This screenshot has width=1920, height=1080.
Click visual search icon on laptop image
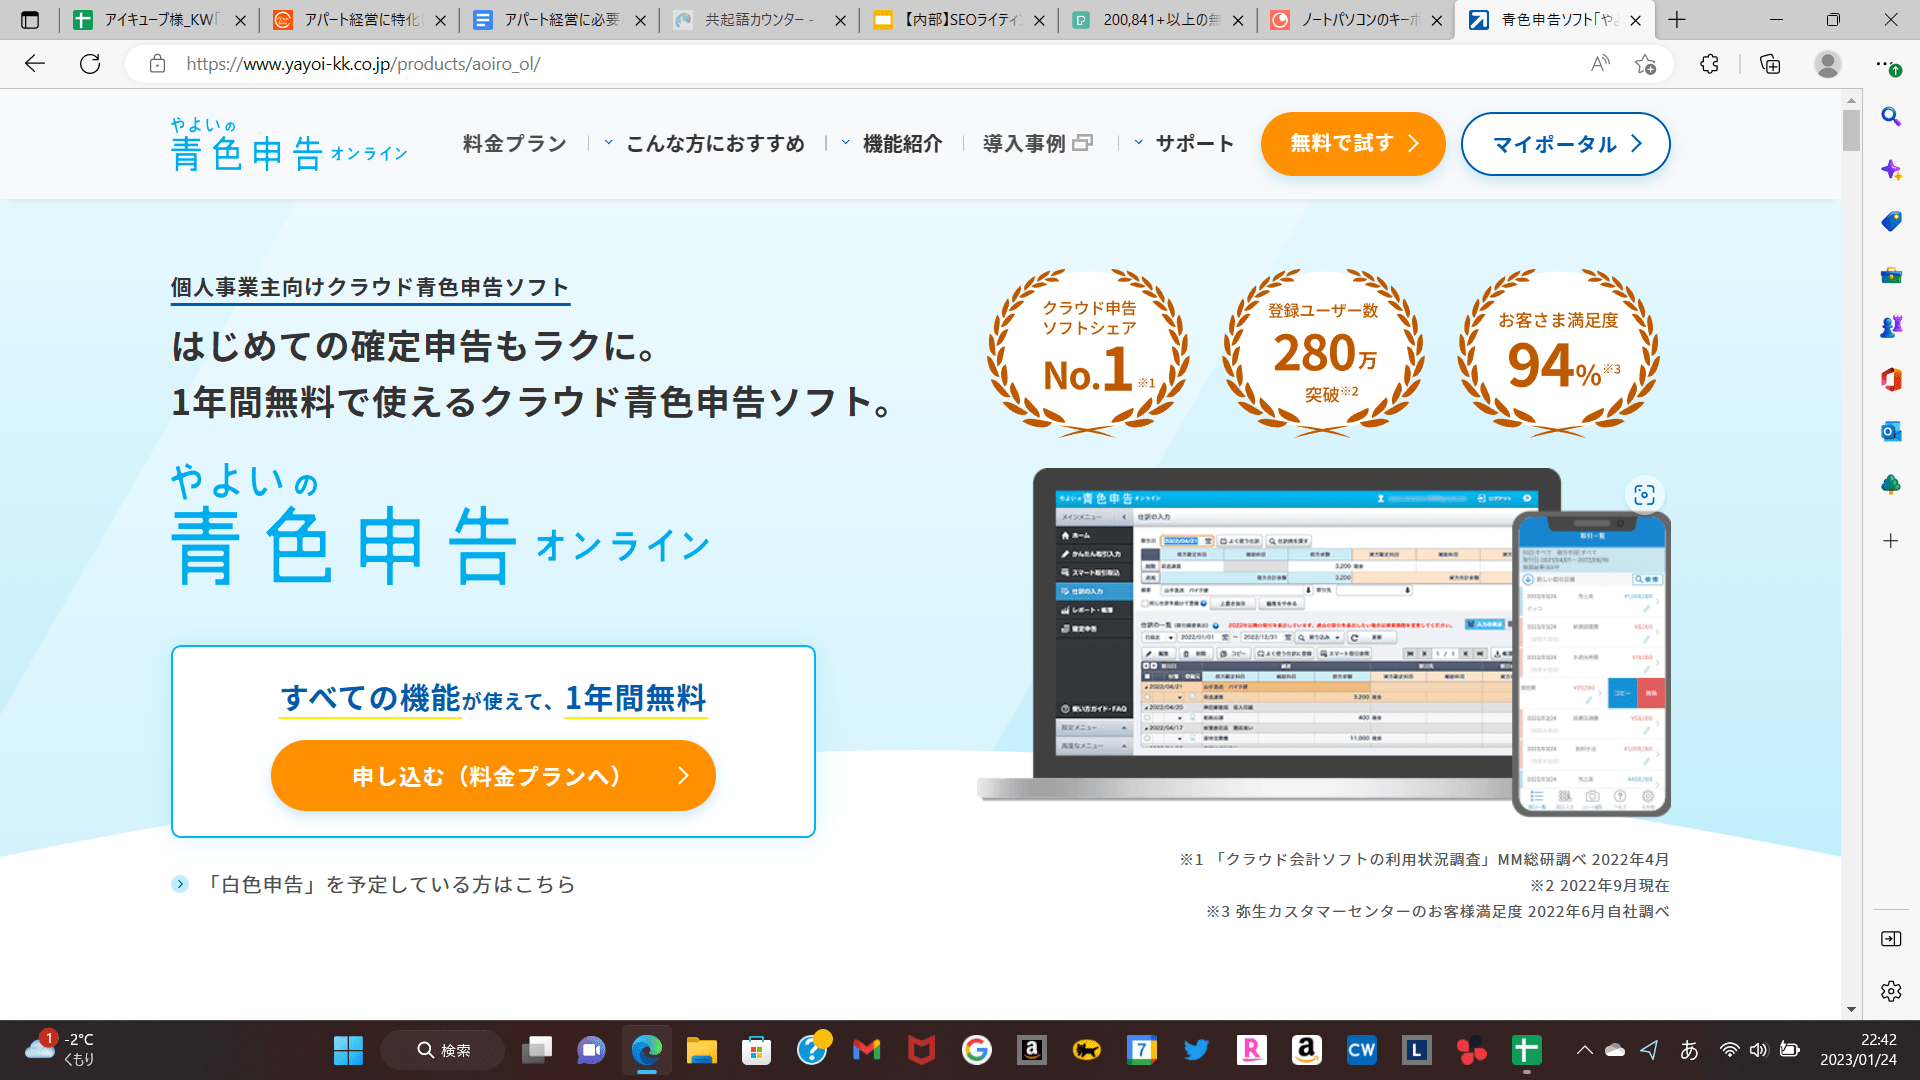(x=1644, y=495)
